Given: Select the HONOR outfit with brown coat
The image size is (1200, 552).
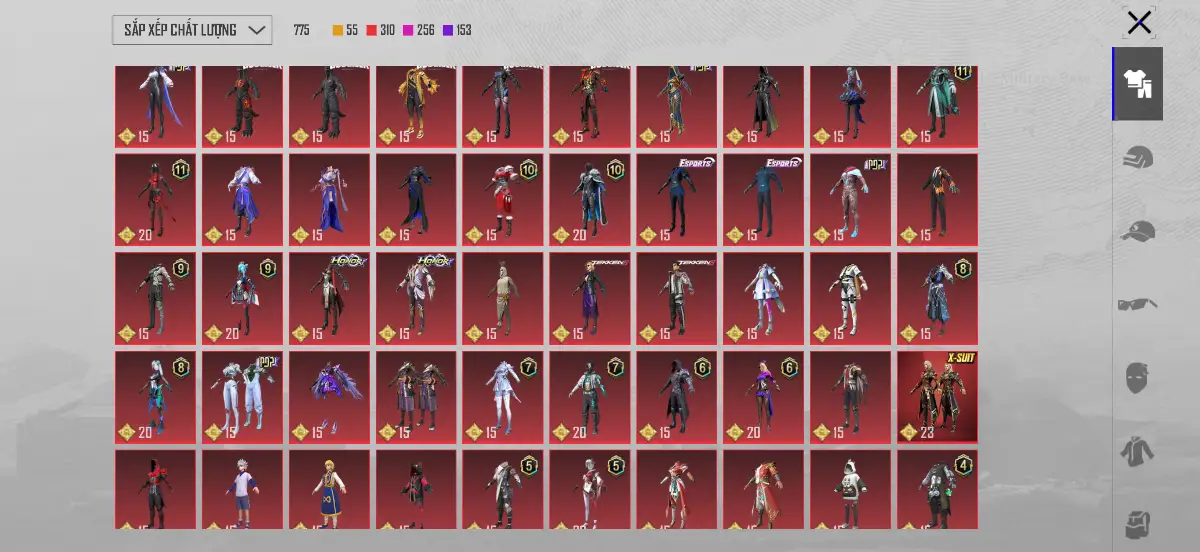Looking at the screenshot, I should [x=329, y=298].
